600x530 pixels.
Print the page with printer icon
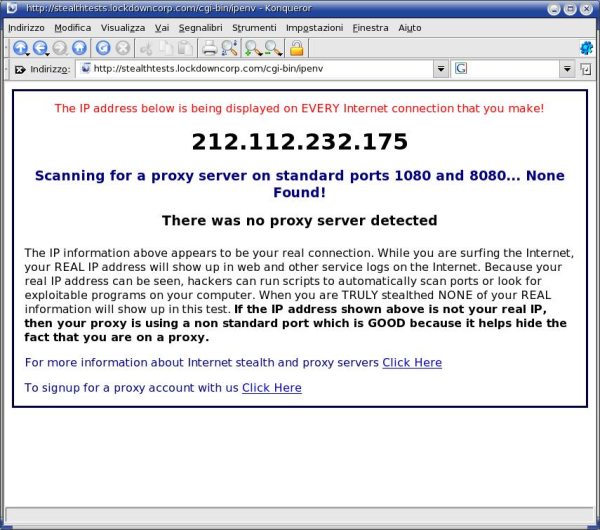pos(210,48)
